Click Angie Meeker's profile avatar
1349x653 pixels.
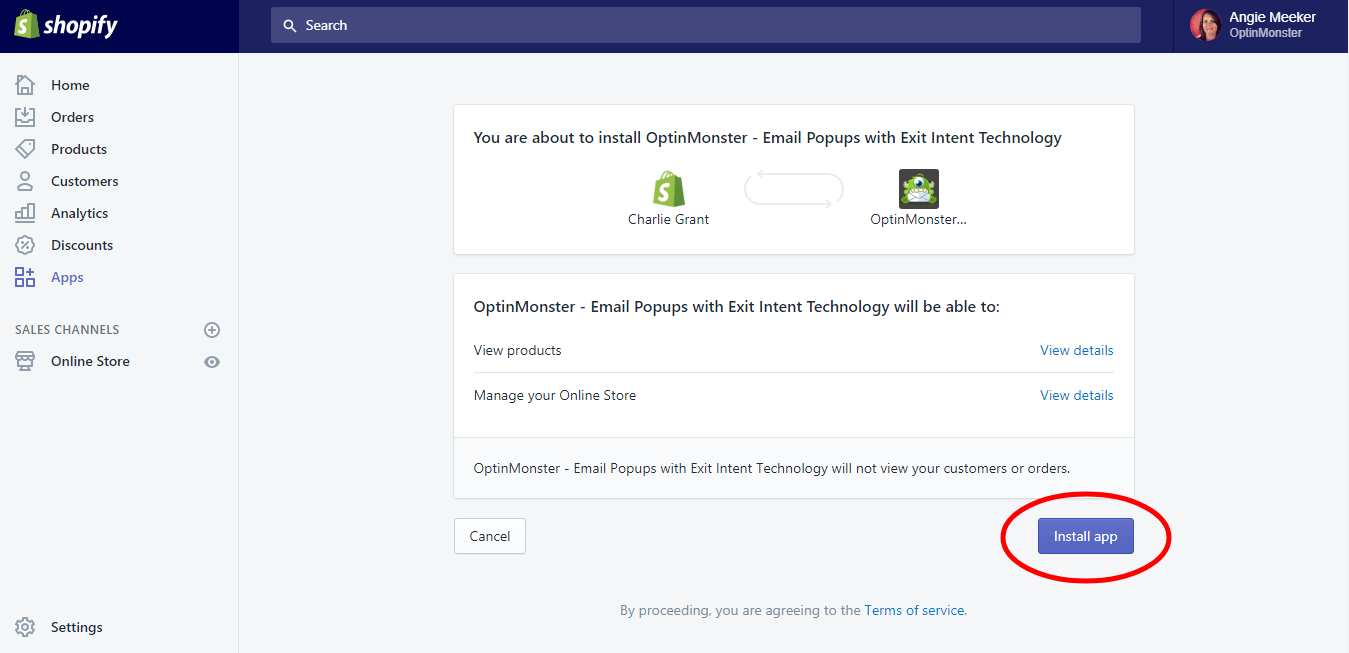(x=1205, y=25)
